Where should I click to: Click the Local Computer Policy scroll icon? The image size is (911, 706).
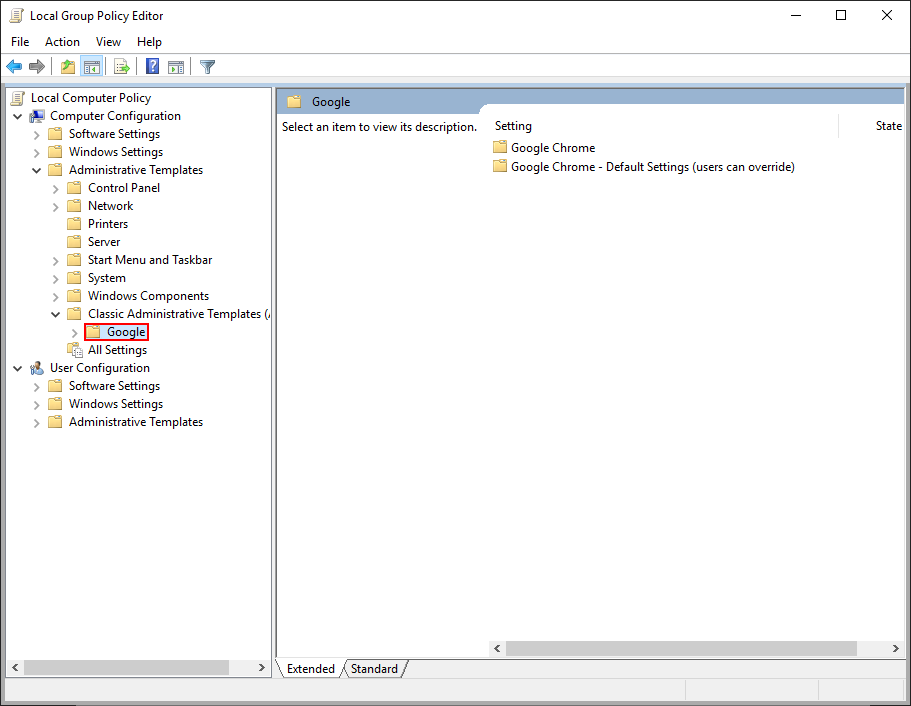[18, 98]
